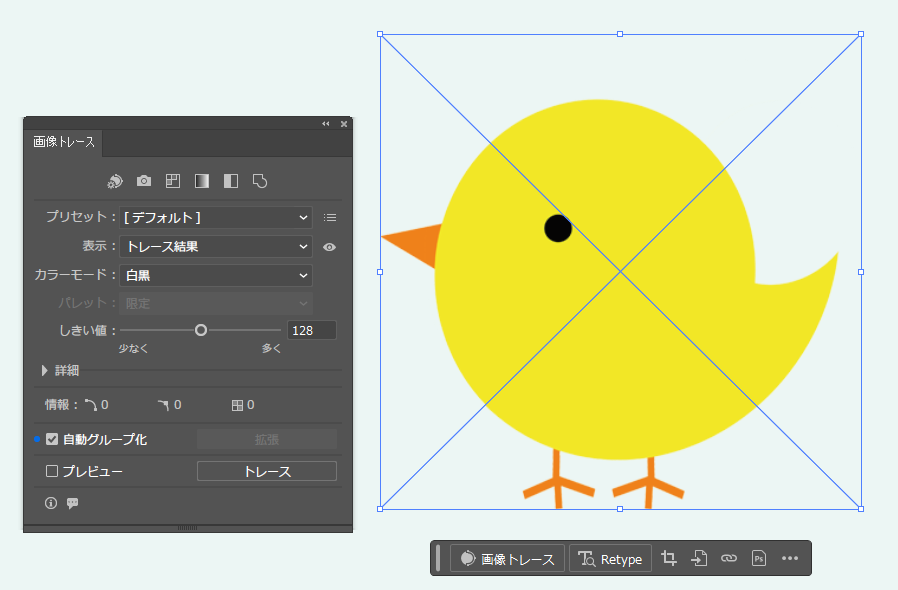Click the embed image icon
The image size is (898, 590).
click(x=699, y=558)
